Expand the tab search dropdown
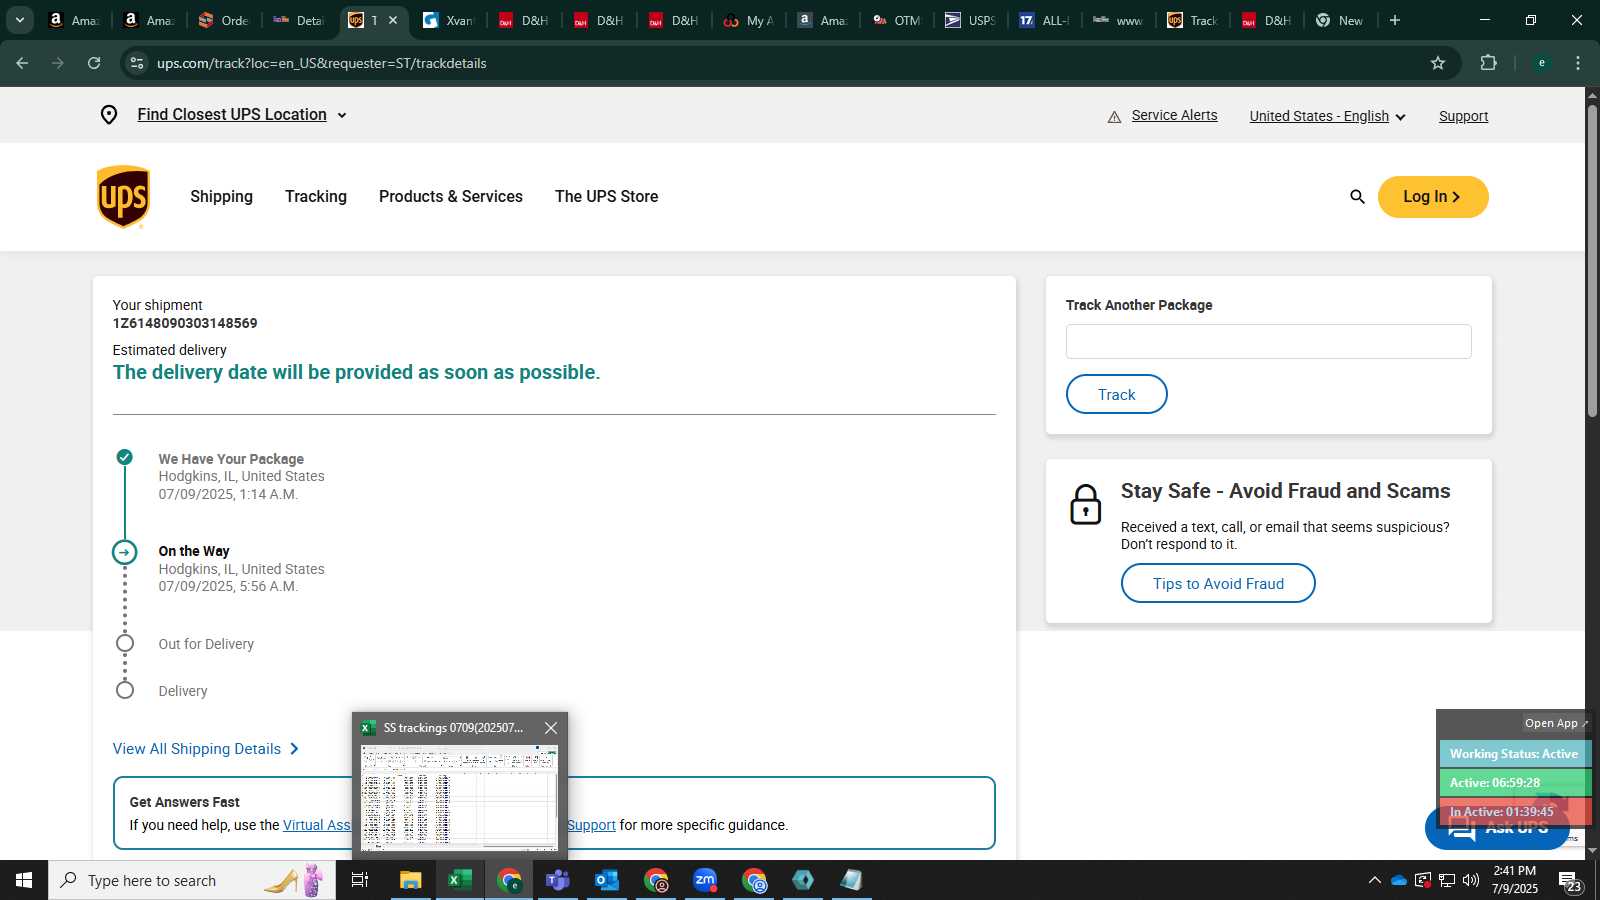 tap(19, 20)
